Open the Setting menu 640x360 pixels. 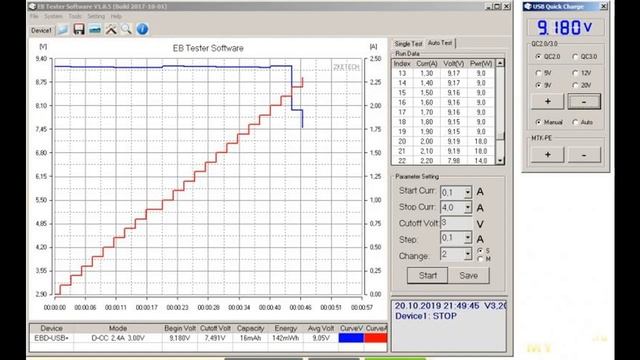[96, 16]
